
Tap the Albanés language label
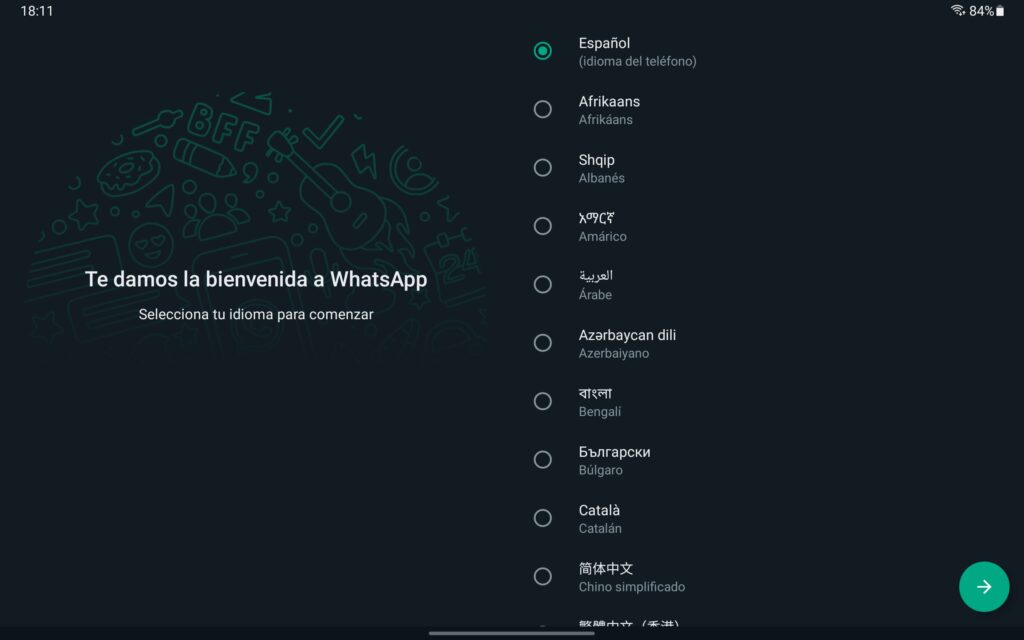tap(602, 178)
